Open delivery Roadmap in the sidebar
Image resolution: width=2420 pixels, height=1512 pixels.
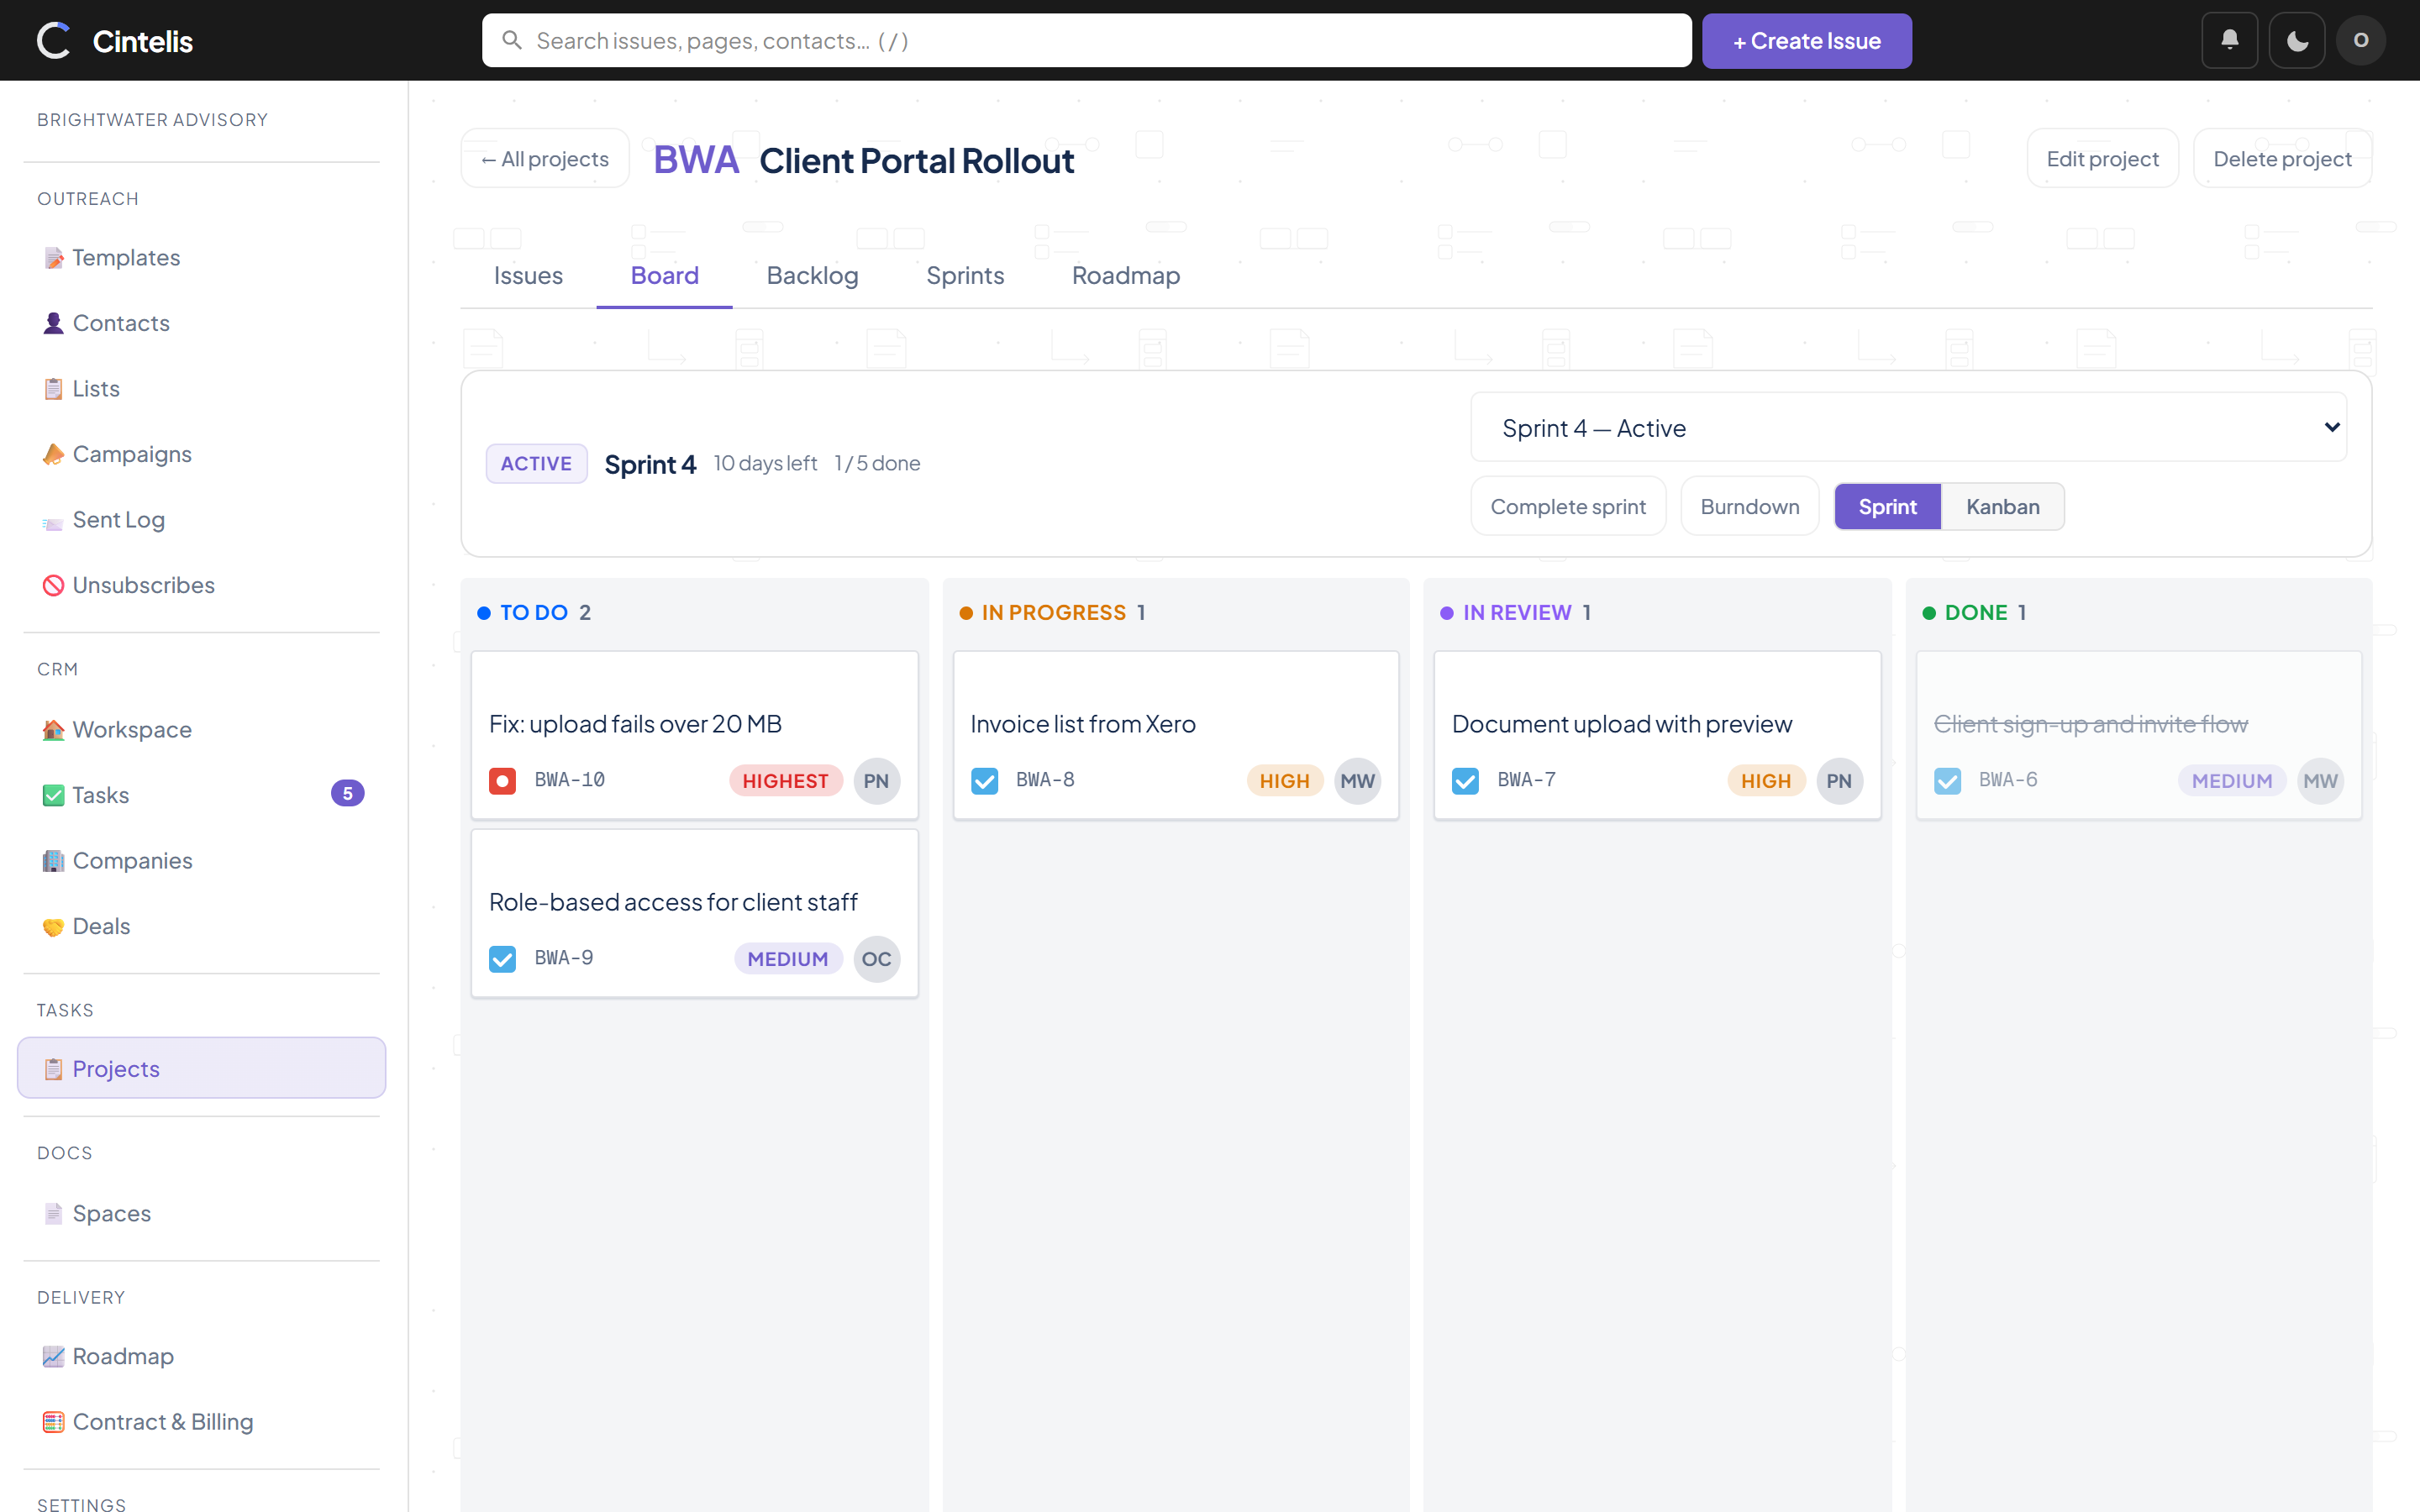pos(202,1356)
